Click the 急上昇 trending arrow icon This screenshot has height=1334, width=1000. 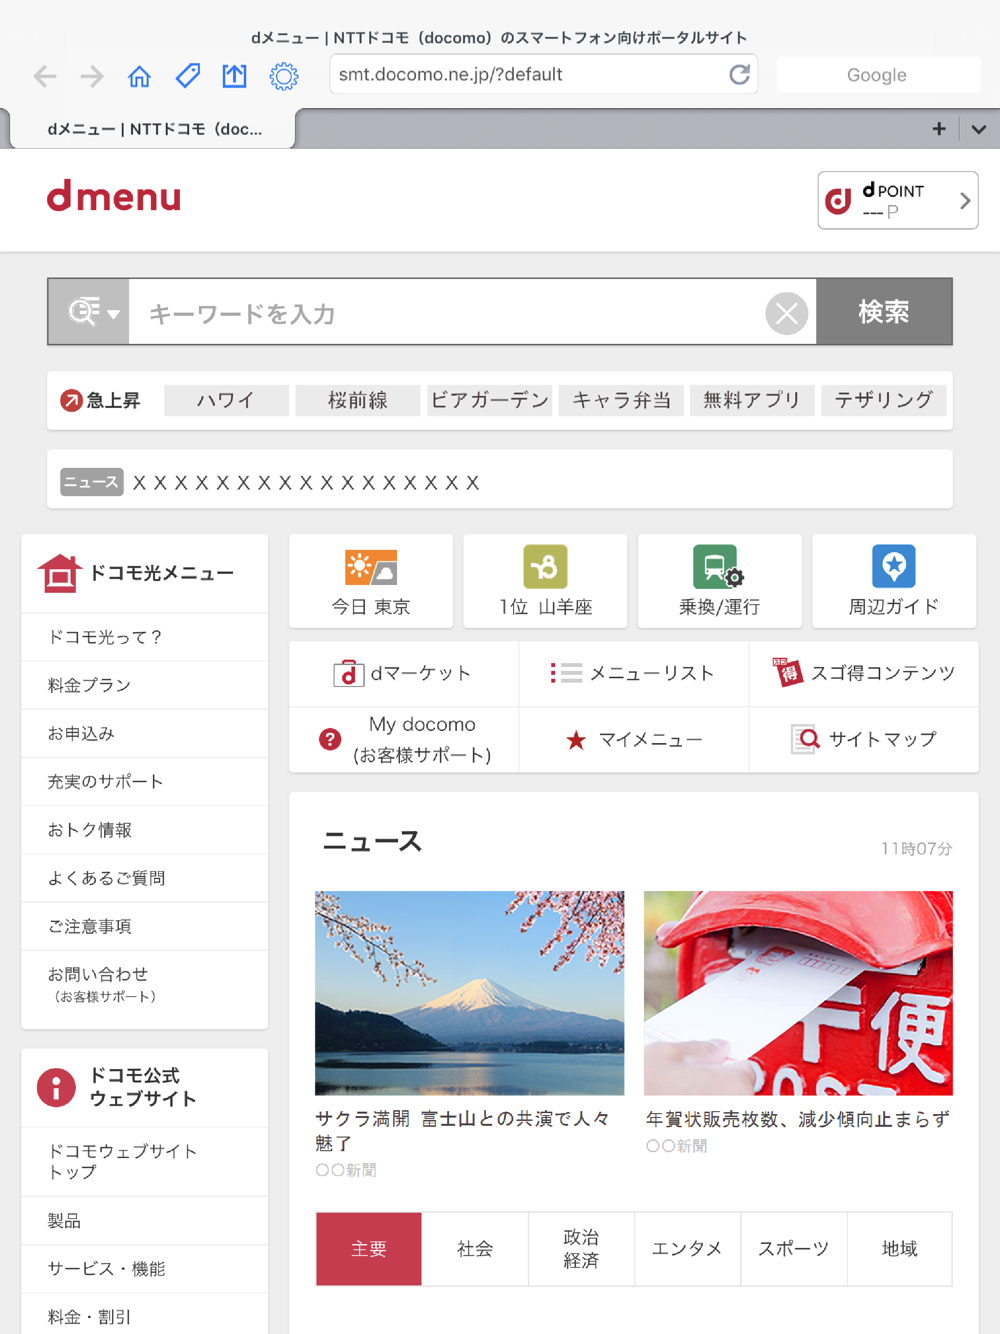pos(71,401)
